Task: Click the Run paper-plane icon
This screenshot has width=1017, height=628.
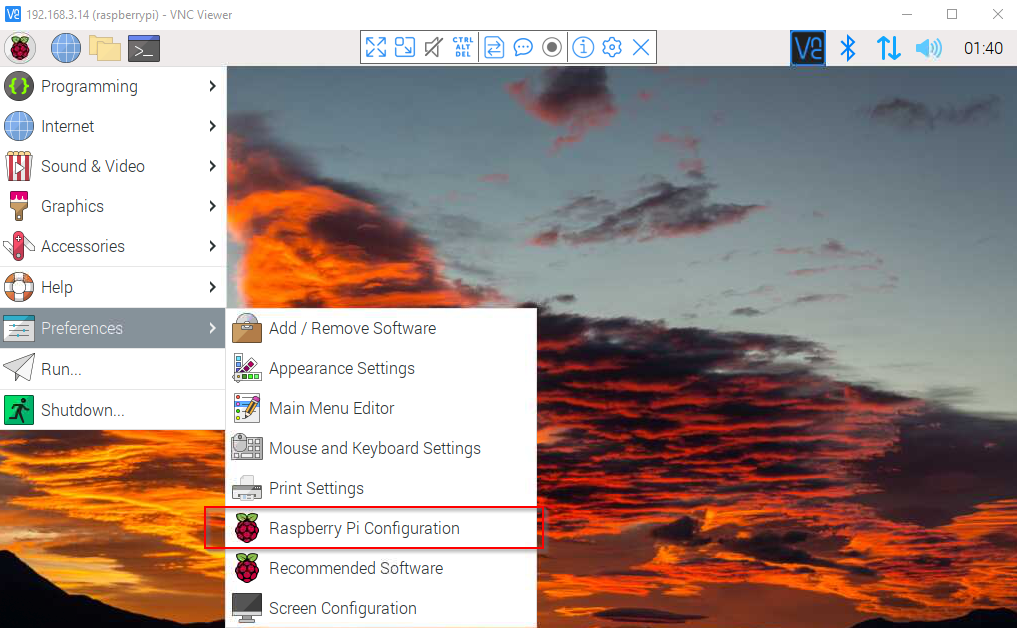Action: 19,368
